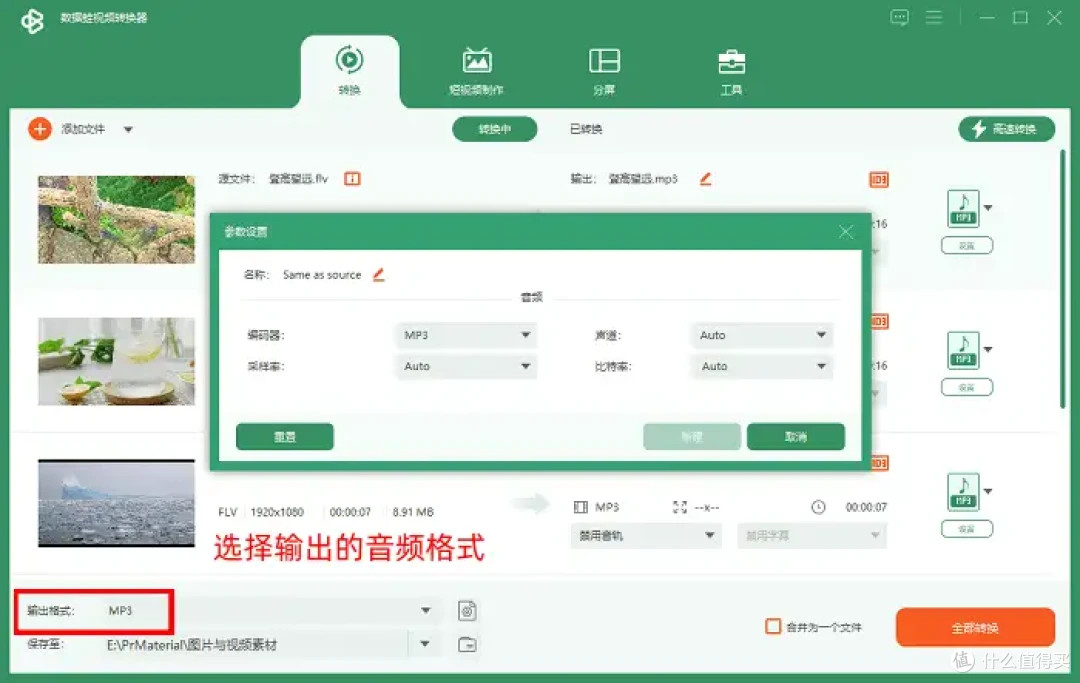Start 全部转换 convert all
Image resolution: width=1080 pixels, height=683 pixels.
pos(975,627)
